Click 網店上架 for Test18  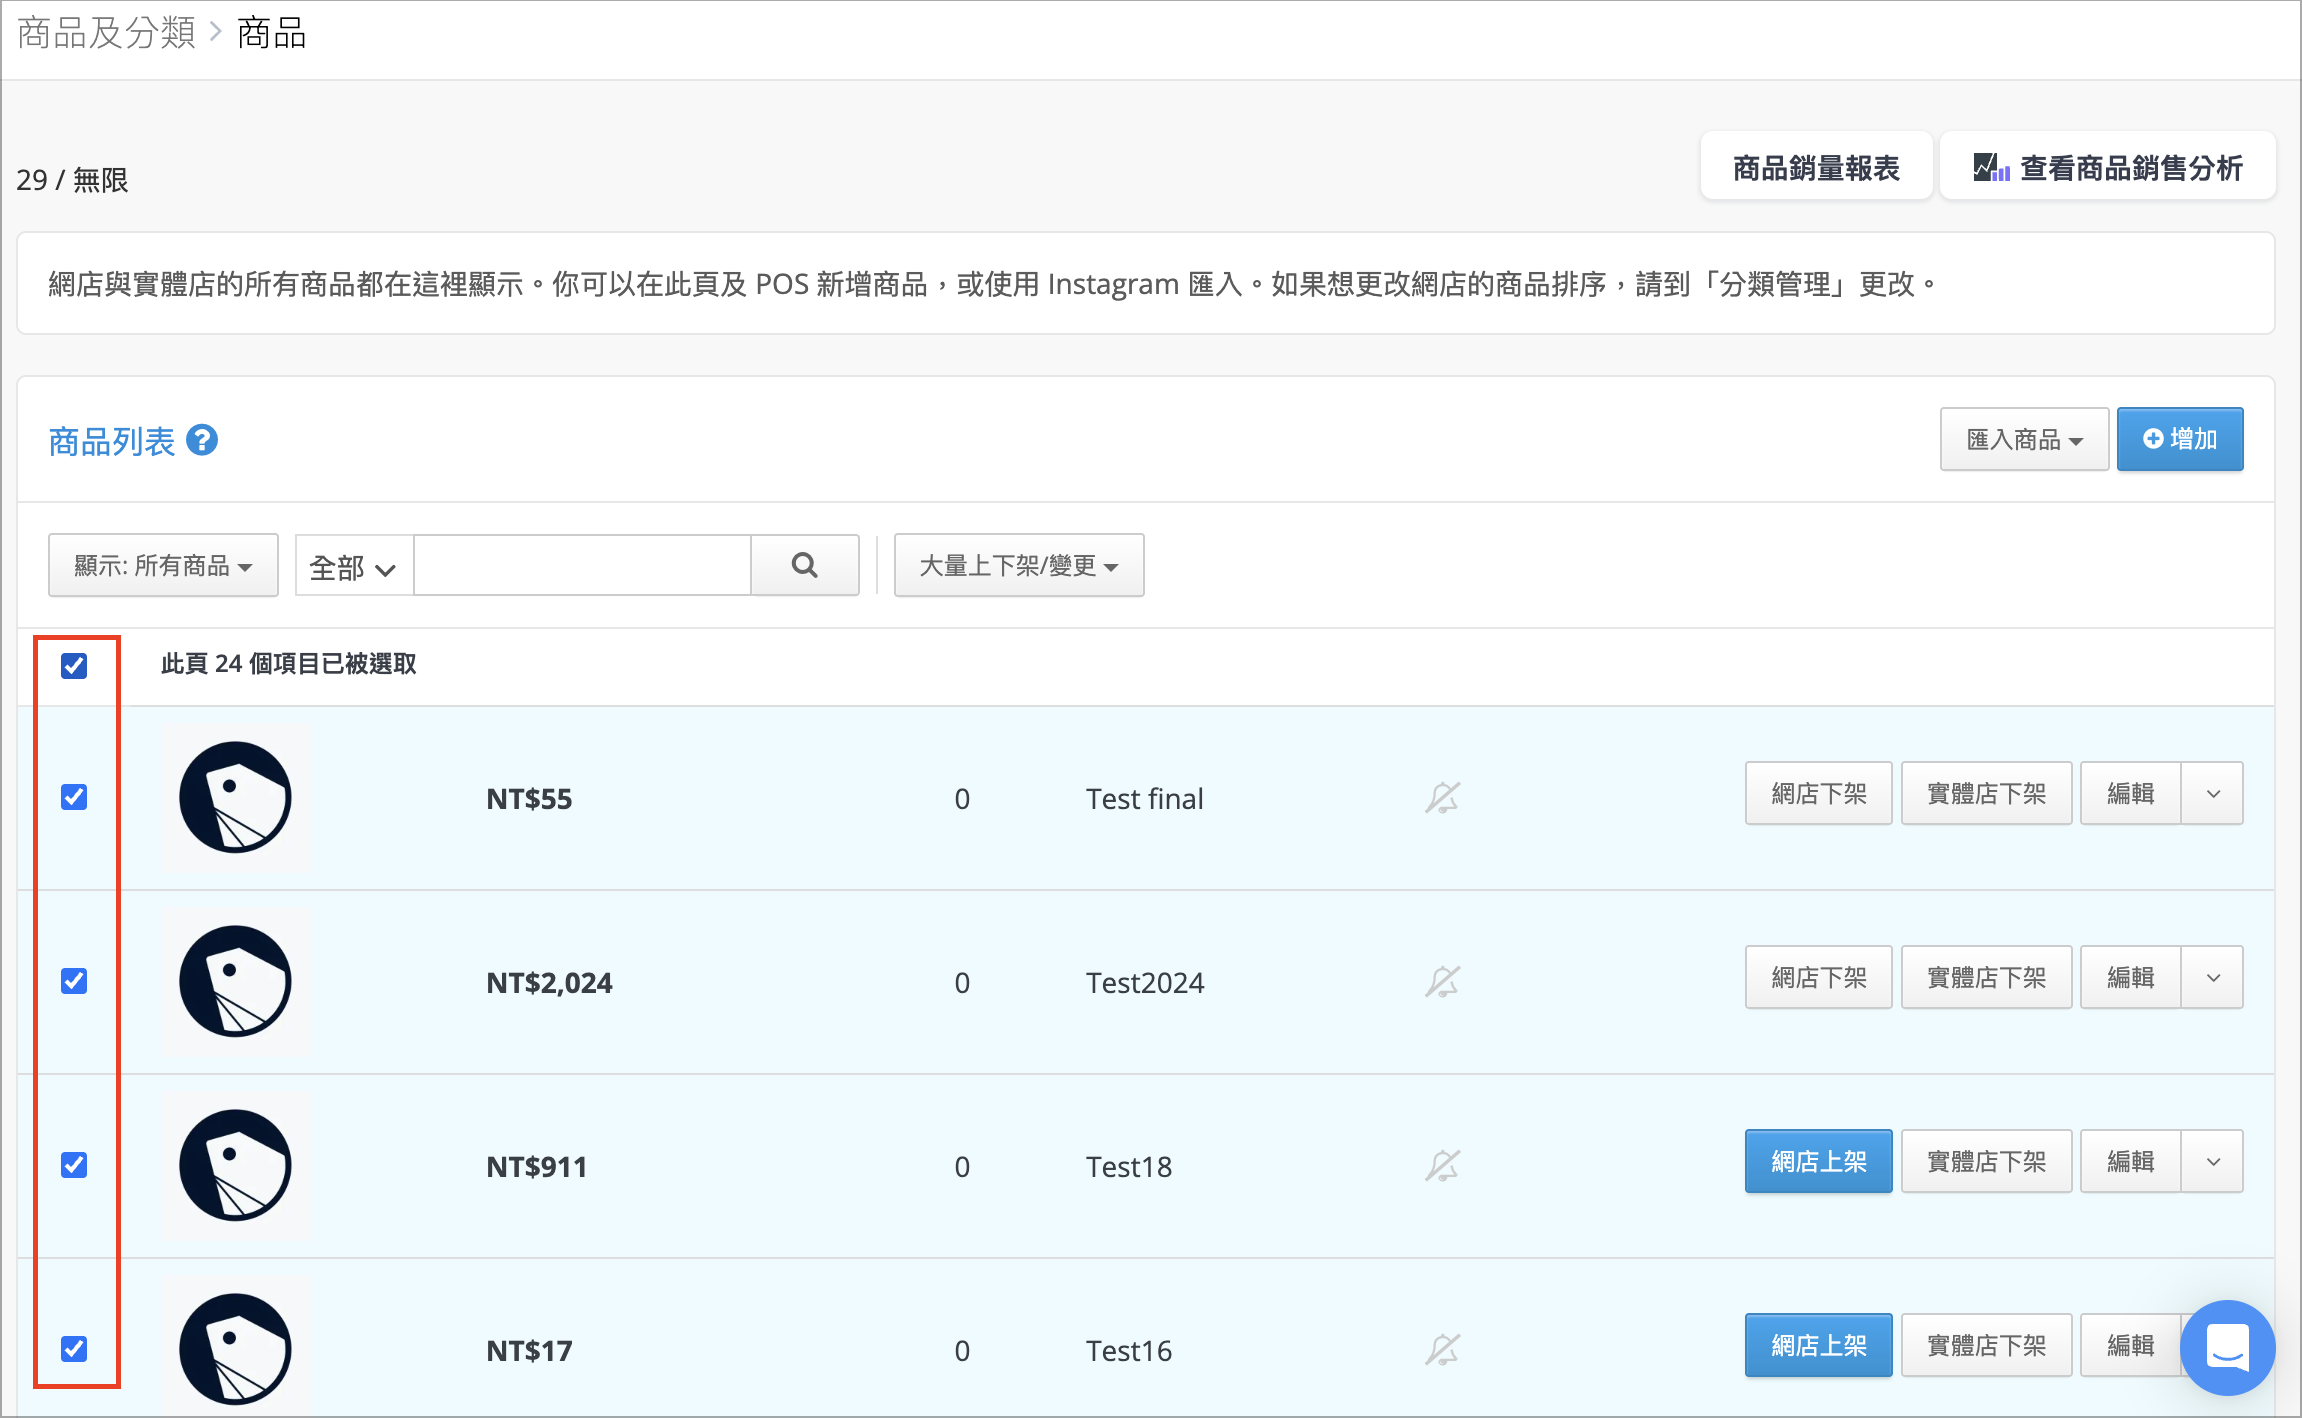coord(1818,1161)
